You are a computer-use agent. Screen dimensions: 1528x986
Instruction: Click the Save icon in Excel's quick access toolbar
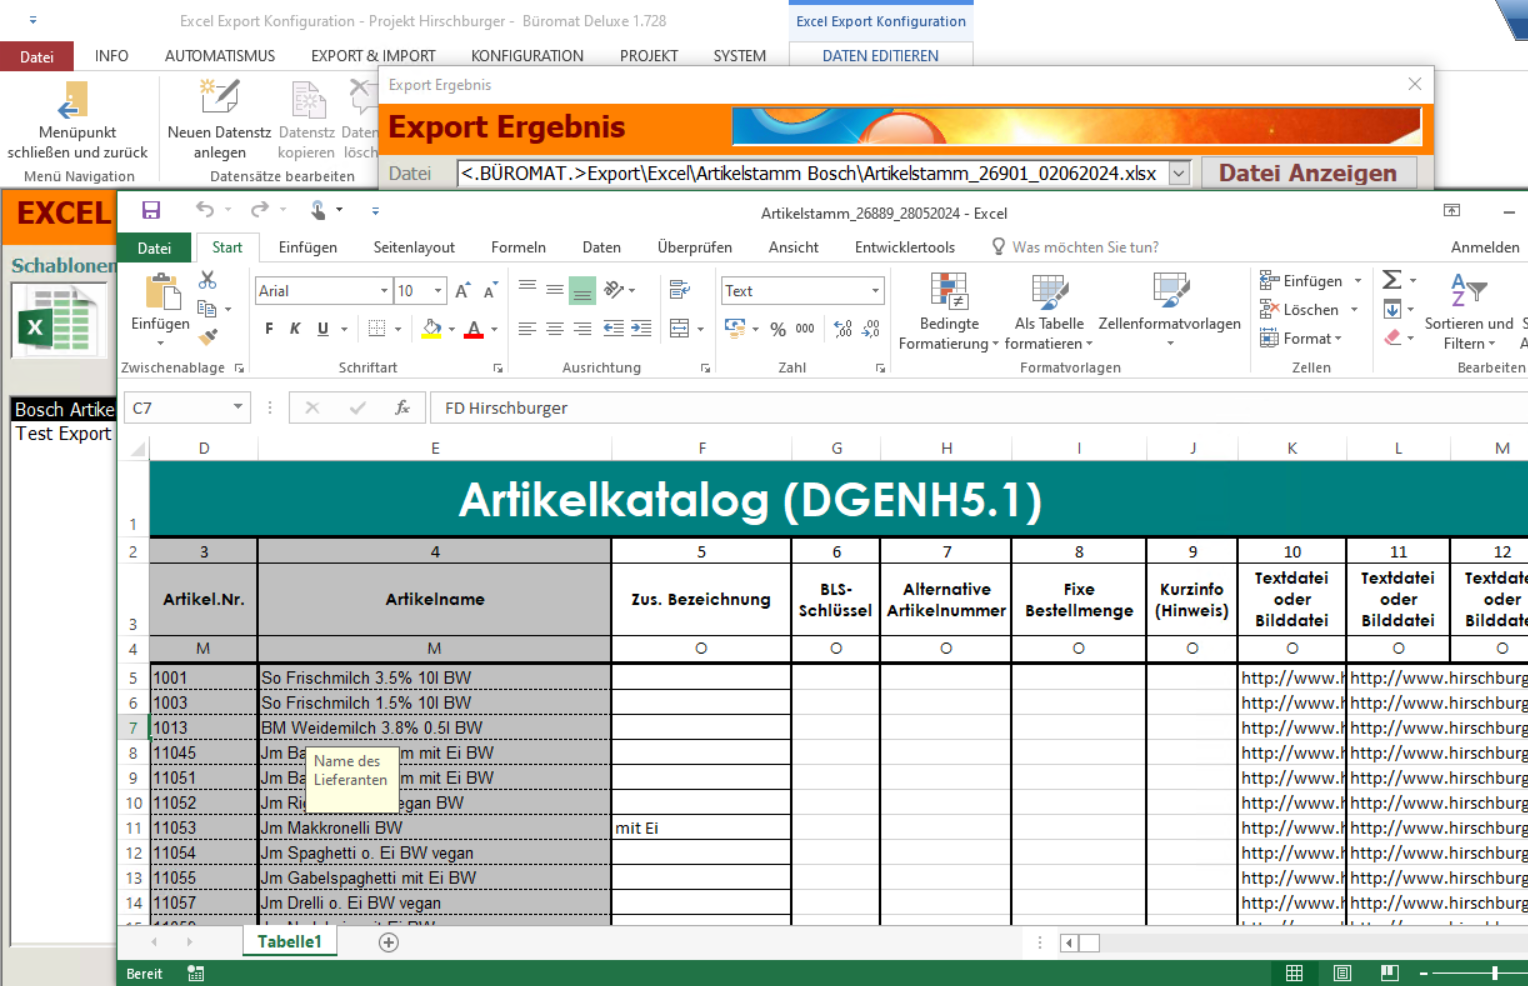(151, 210)
